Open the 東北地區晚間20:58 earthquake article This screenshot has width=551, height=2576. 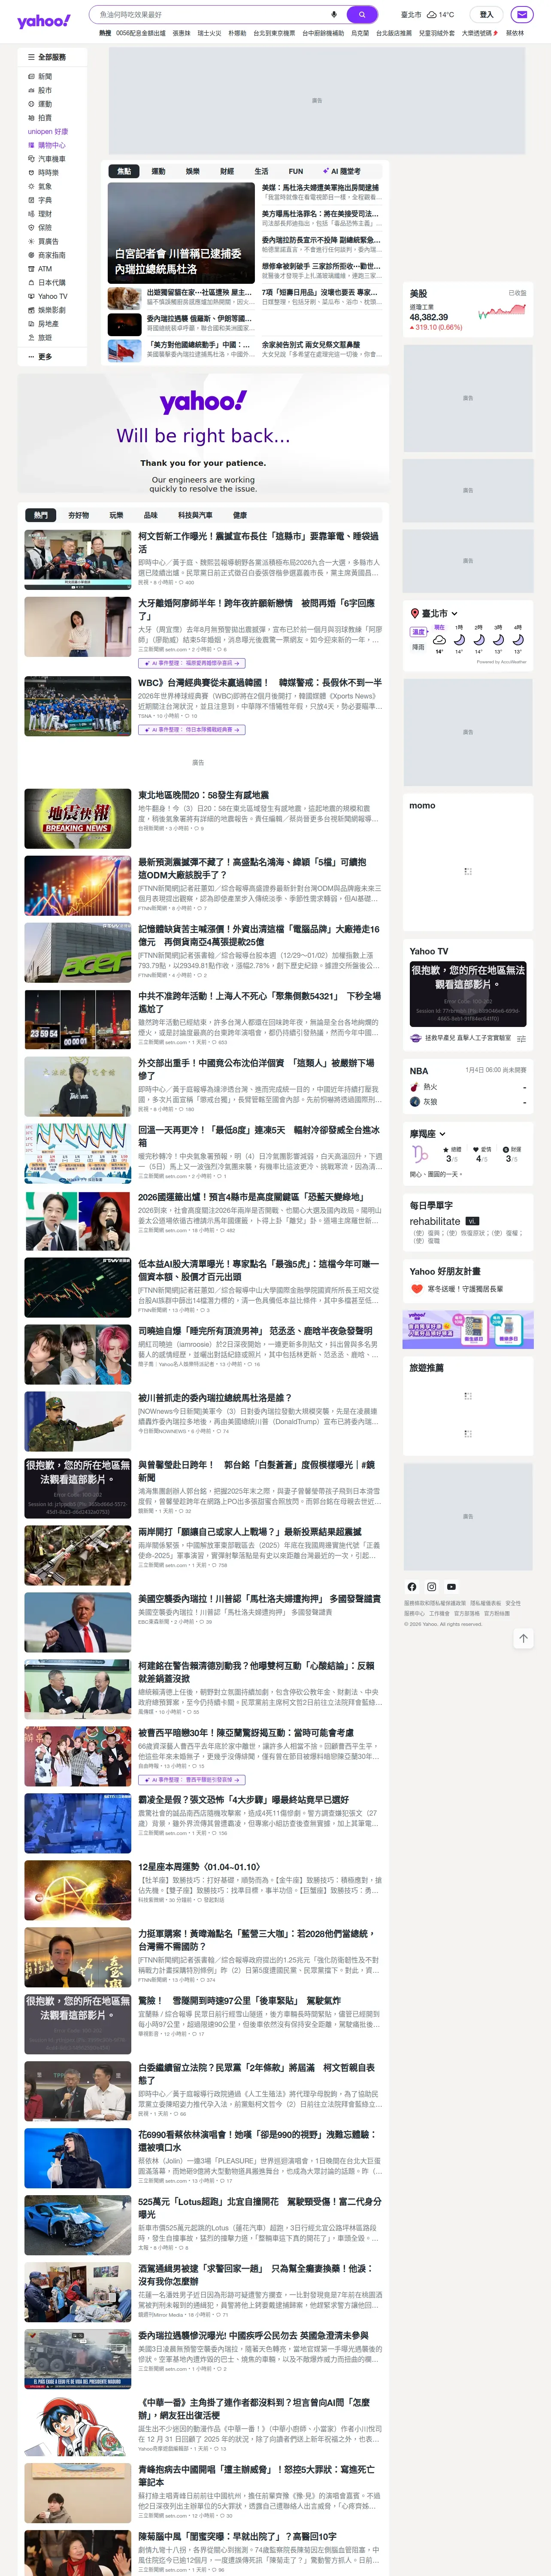203,795
